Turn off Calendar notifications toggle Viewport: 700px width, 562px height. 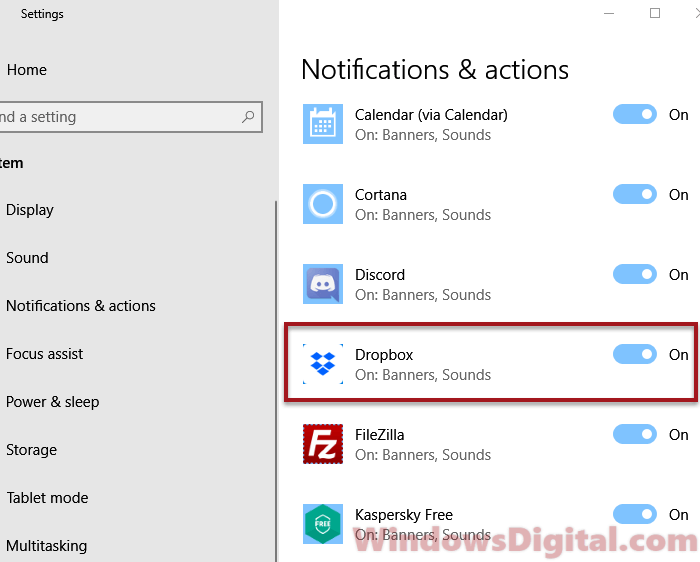coord(634,115)
